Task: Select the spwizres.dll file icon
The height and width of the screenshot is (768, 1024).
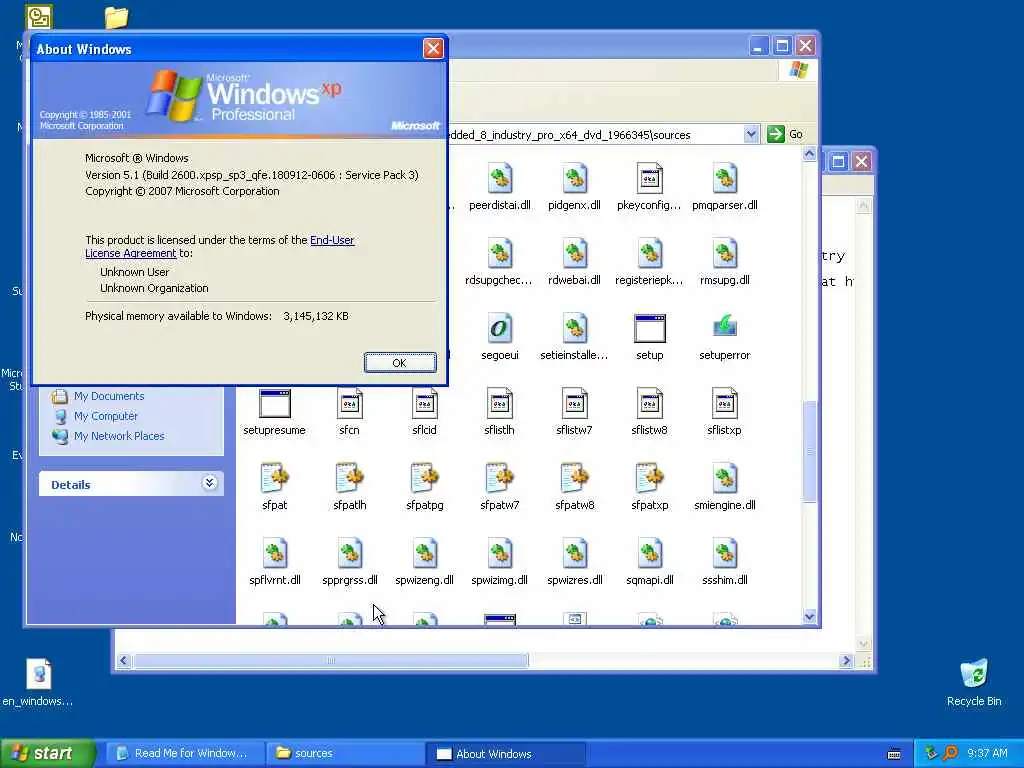Action: [x=575, y=554]
